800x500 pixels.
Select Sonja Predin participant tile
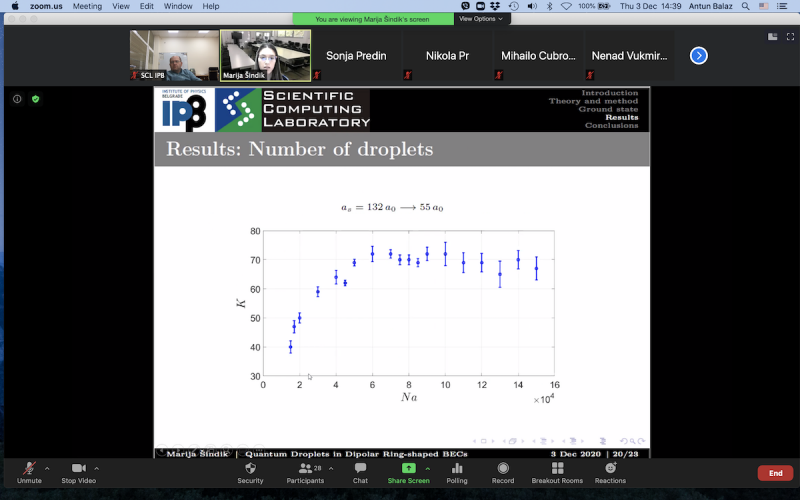coord(356,56)
